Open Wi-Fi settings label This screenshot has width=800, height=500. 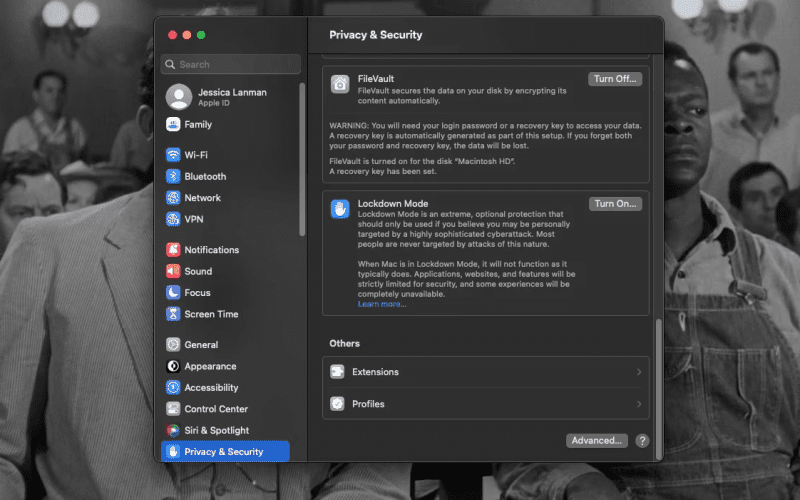[x=196, y=155]
